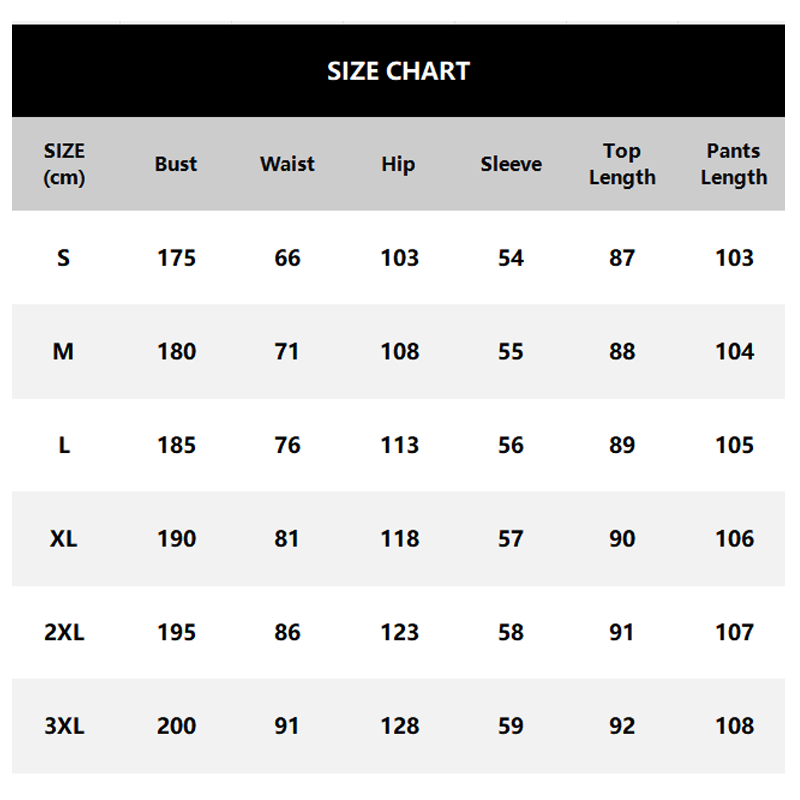Click the 2XL size row label
The width and height of the screenshot is (800, 800).
(64, 632)
